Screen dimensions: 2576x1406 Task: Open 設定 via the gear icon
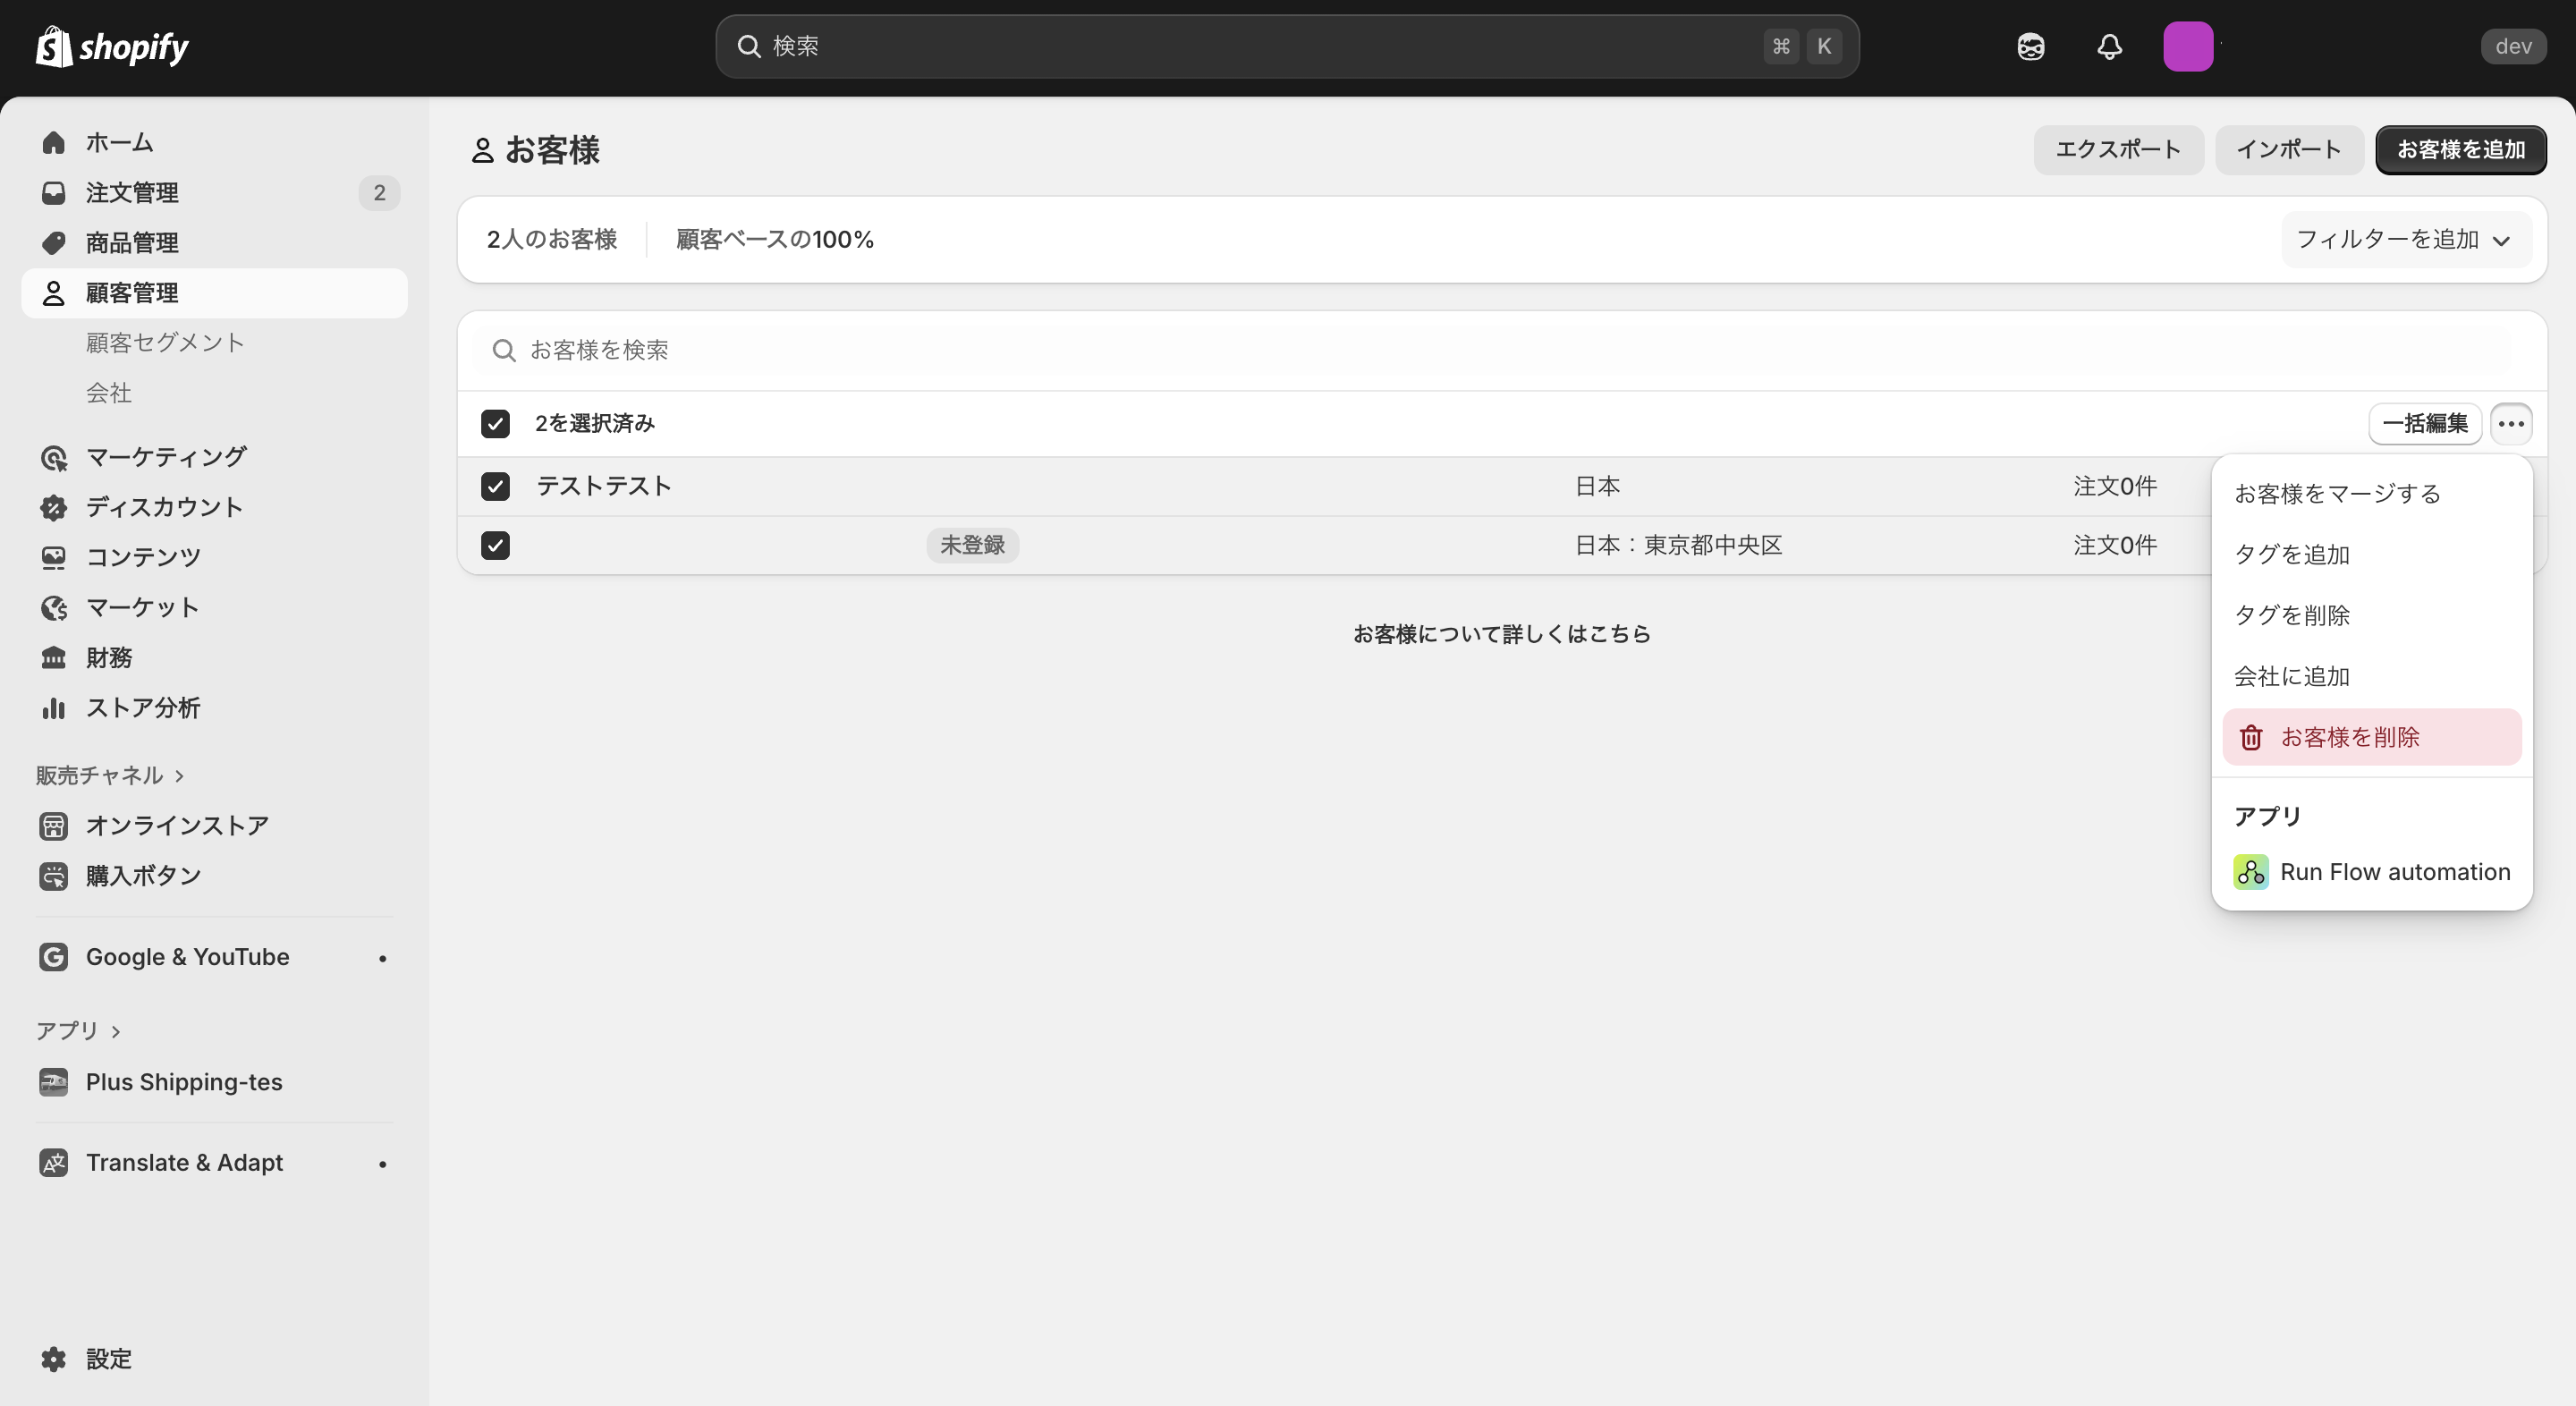[x=54, y=1359]
